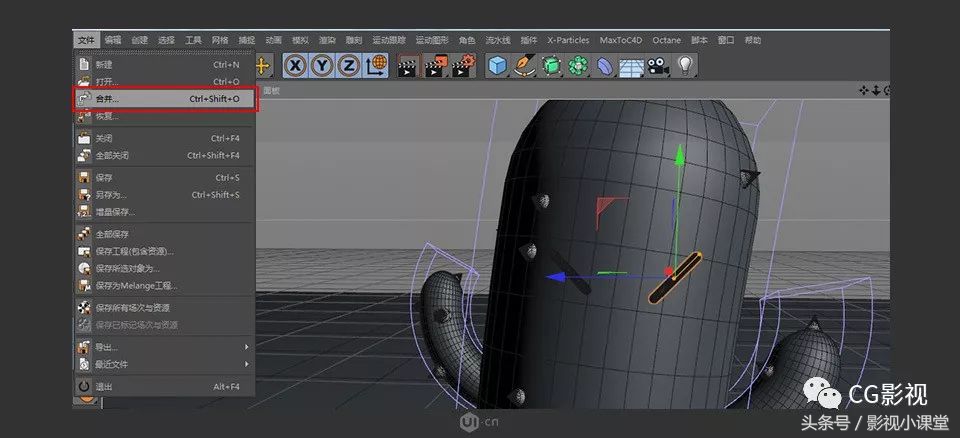
Task: Toggle the X axis lock
Action: 295,66
